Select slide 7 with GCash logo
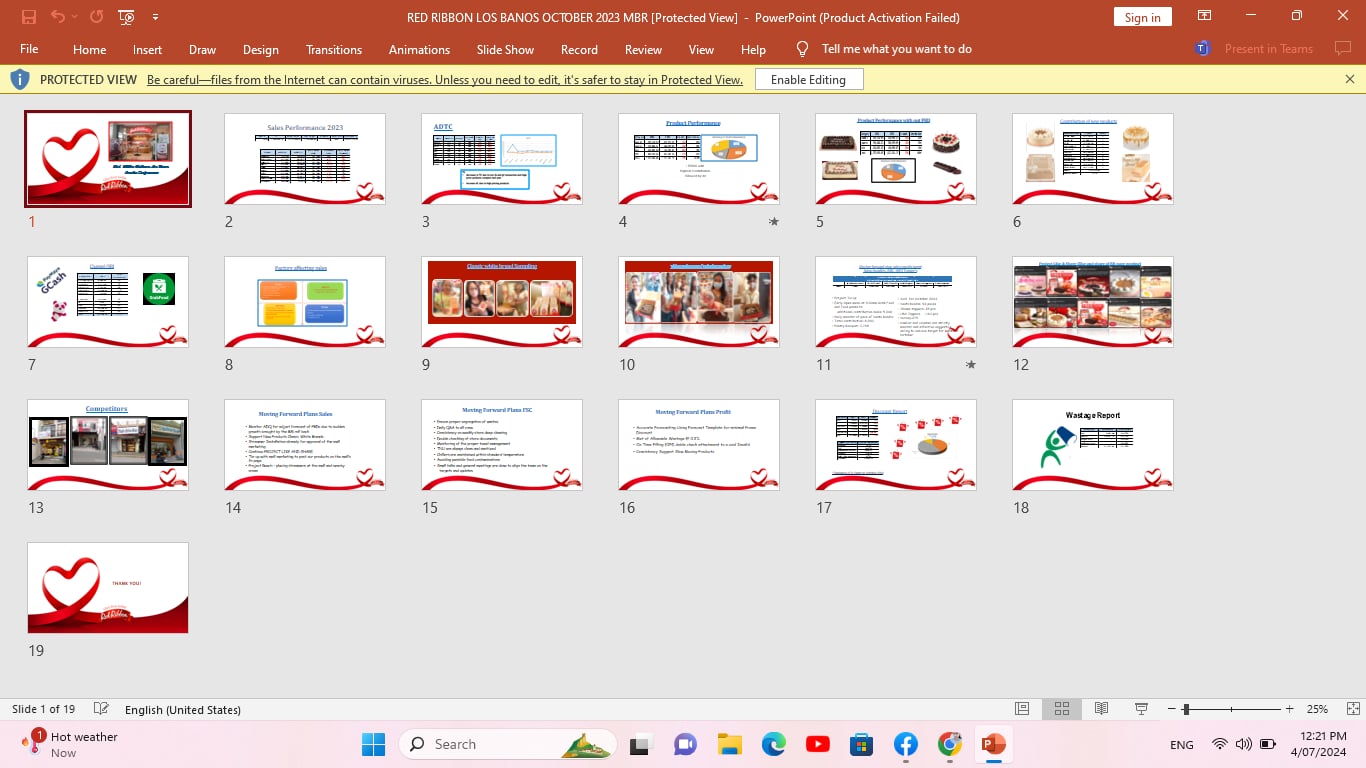This screenshot has height=768, width=1366. 108,302
